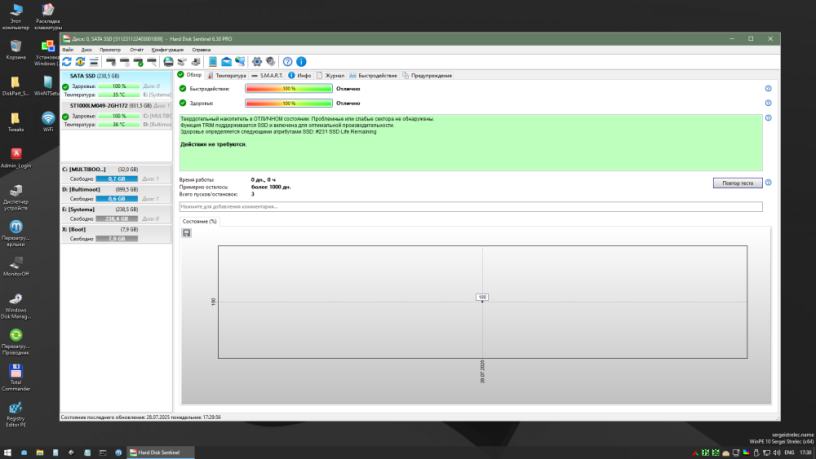Click the blue refresh arrows toolbar icon
816x459 pixels.
pyautogui.click(x=67, y=62)
